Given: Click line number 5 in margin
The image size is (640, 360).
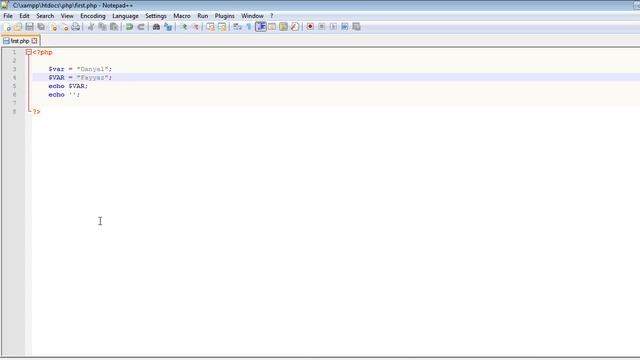Looking at the screenshot, I should pyautogui.click(x=14, y=86).
